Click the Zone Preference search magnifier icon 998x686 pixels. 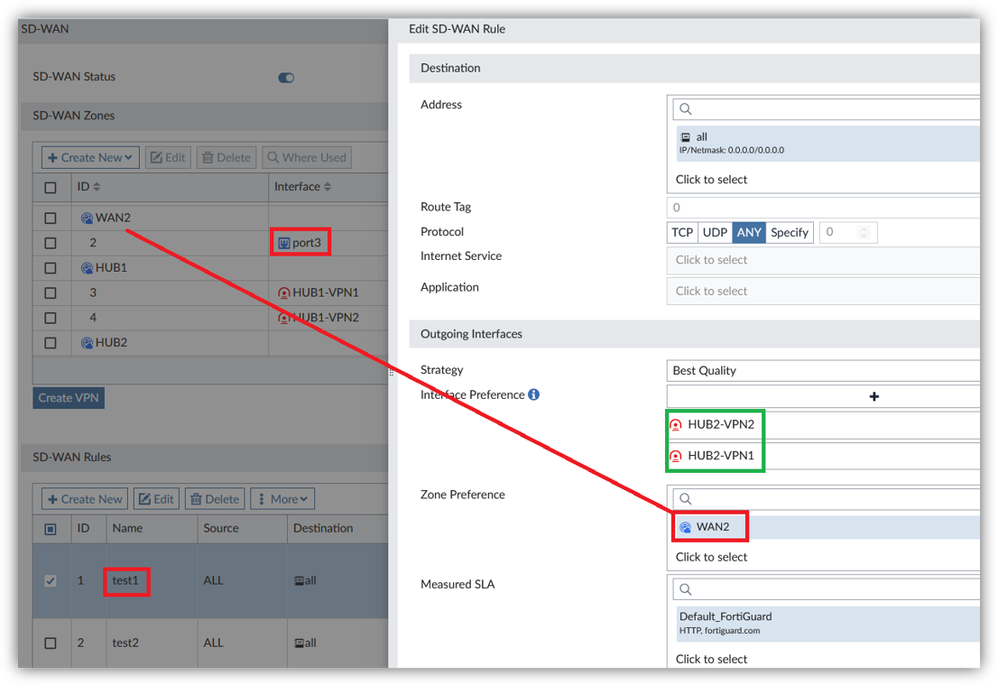point(685,499)
